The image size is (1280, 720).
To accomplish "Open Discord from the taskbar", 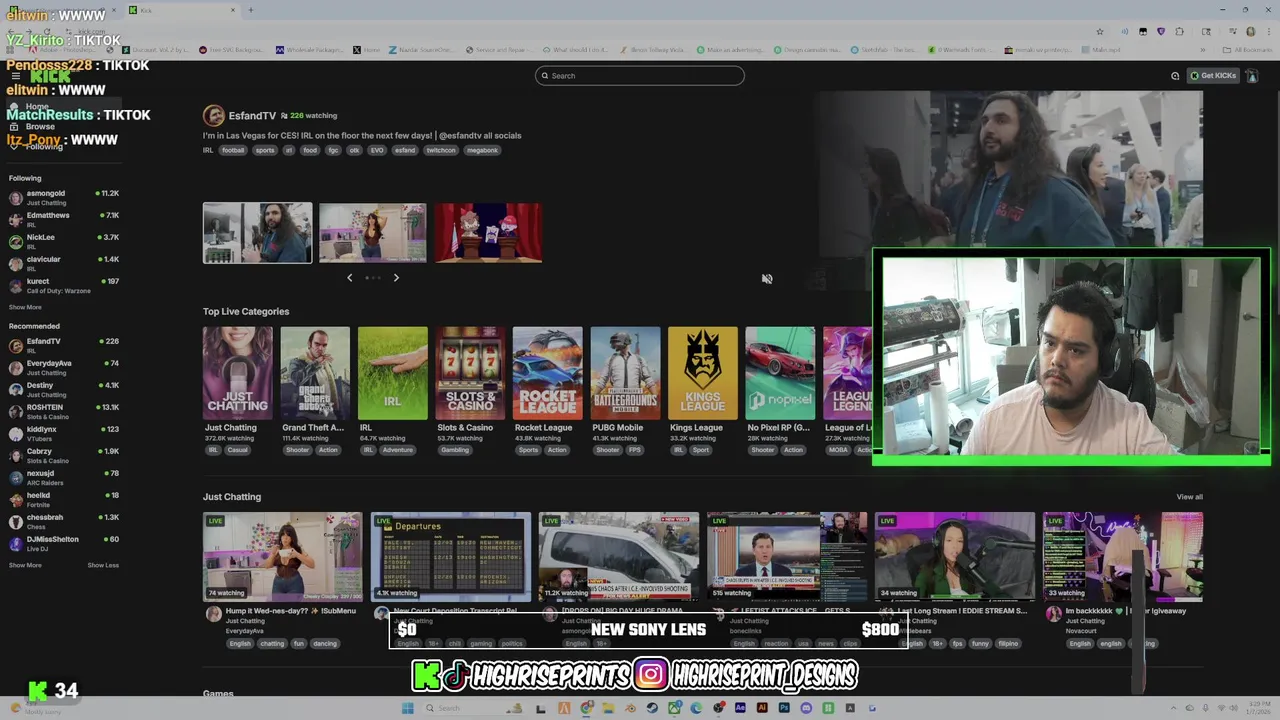I will pyautogui.click(x=806, y=708).
